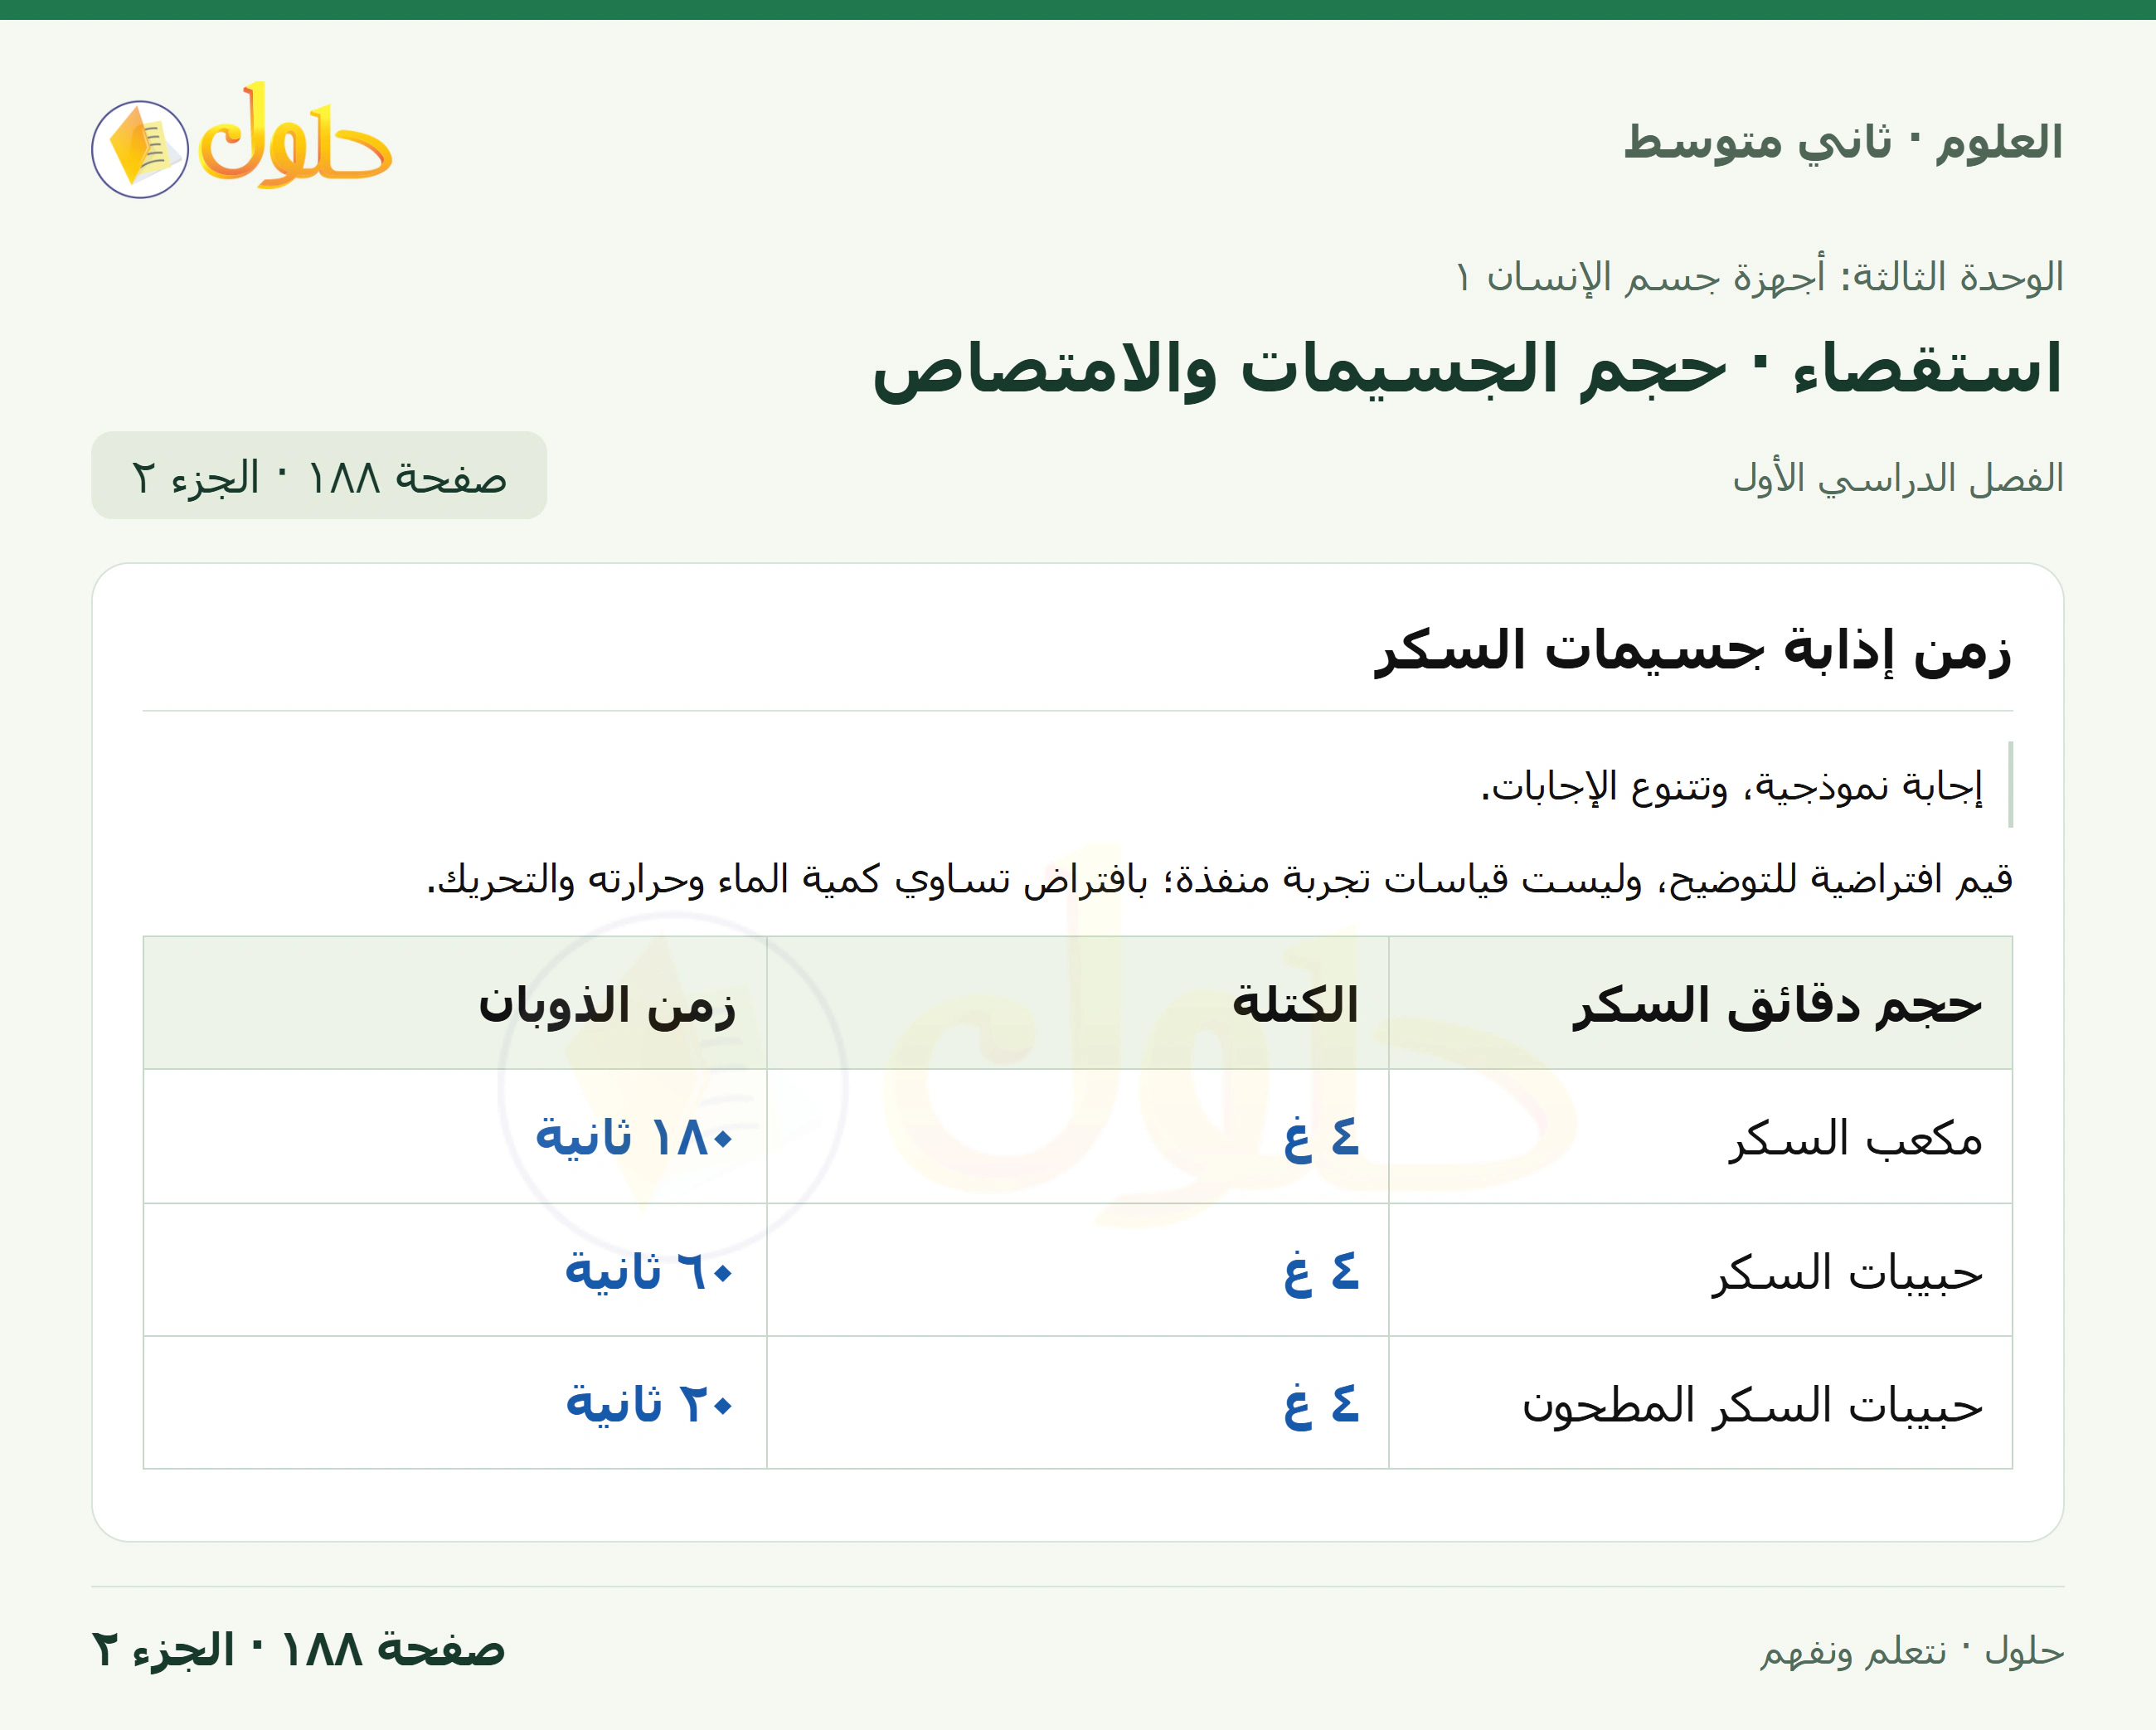The width and height of the screenshot is (2156, 1730).
Task: Click the title 'استقصاء · حجم الجسيمات والامتصاص'
Action: coord(1468,369)
